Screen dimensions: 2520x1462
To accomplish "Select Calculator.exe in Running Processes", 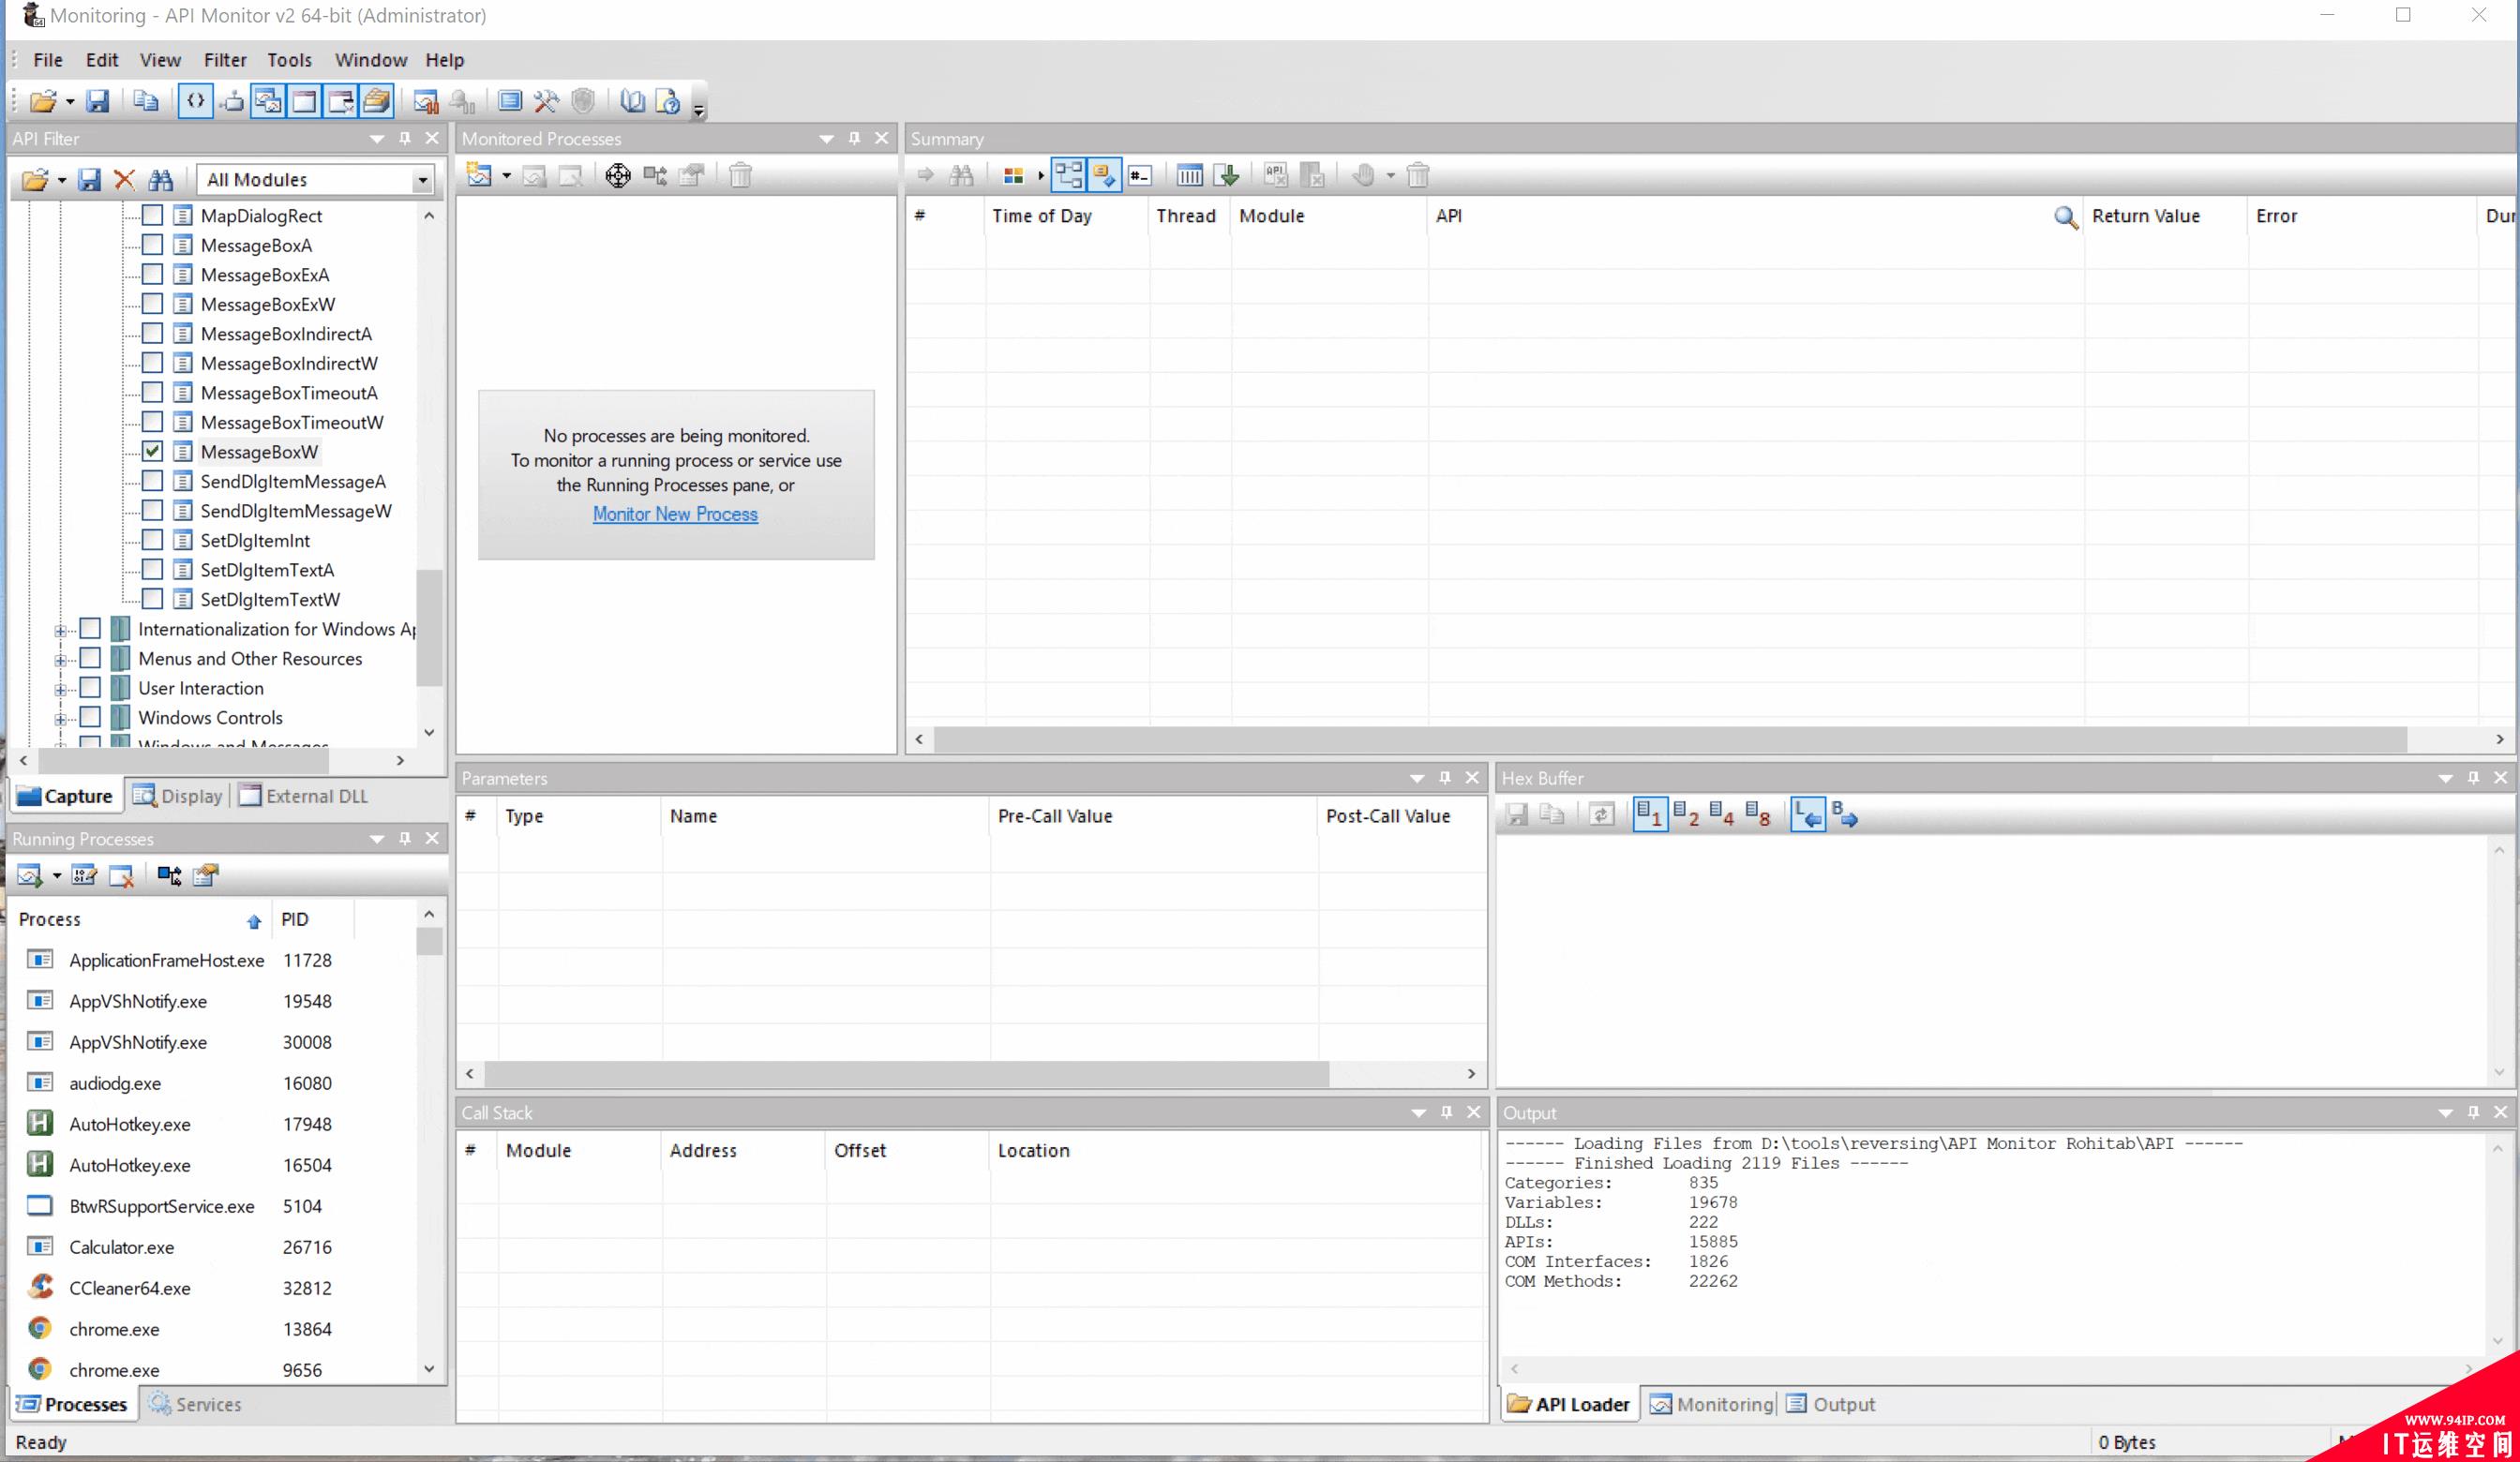I will pyautogui.click(x=212, y=1247).
